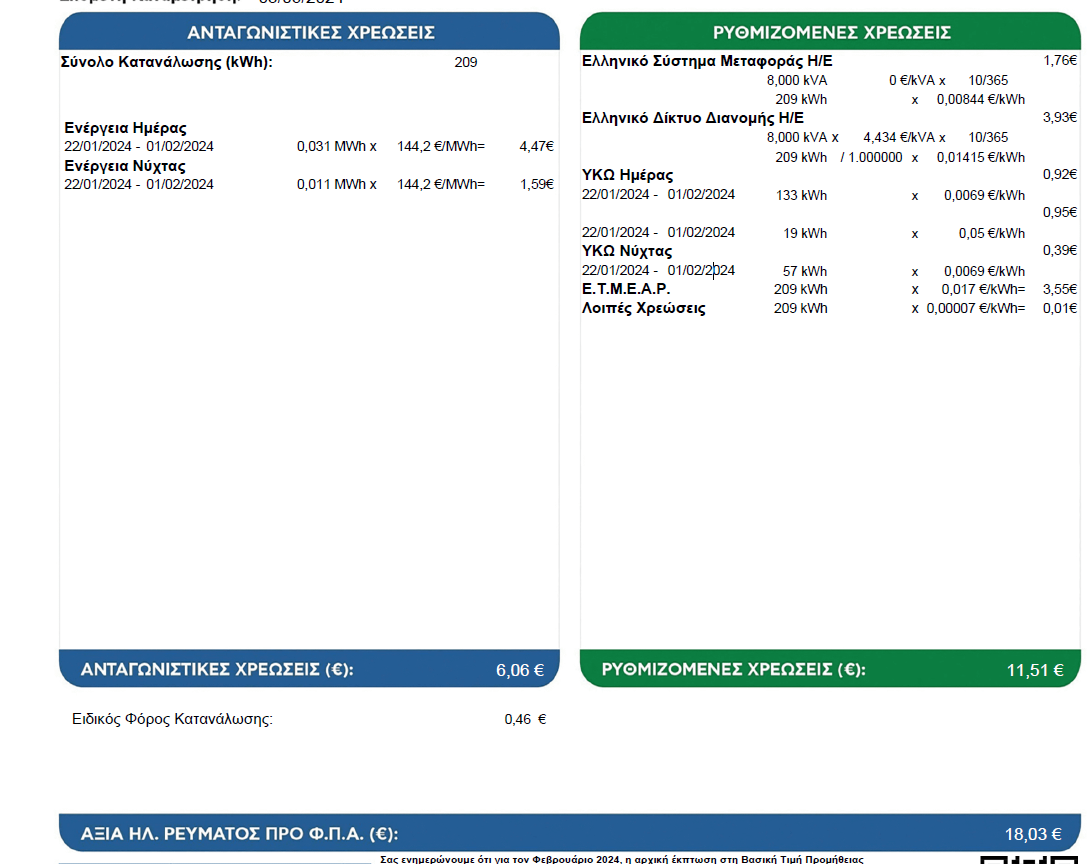
Task: Click the 0,92€ amount
Action: pyautogui.click(x=1060, y=174)
